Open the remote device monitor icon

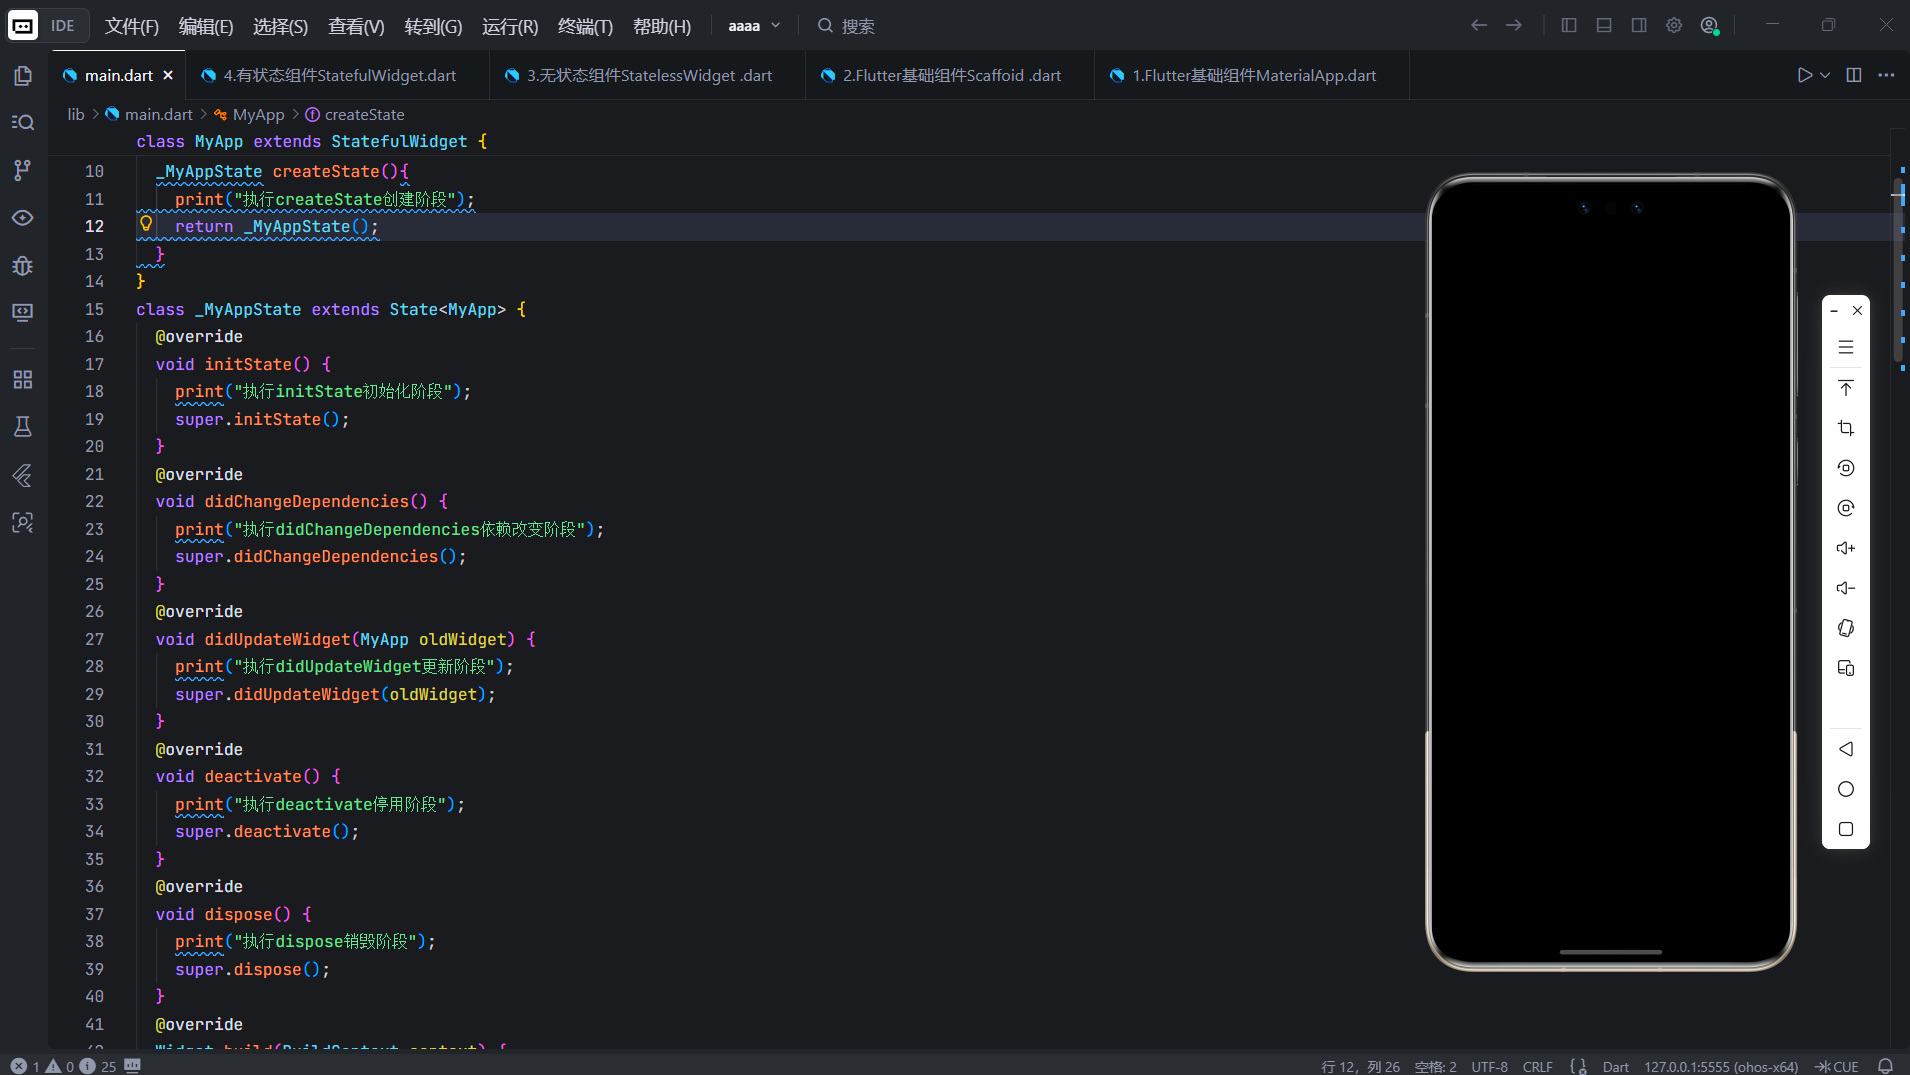tap(23, 313)
